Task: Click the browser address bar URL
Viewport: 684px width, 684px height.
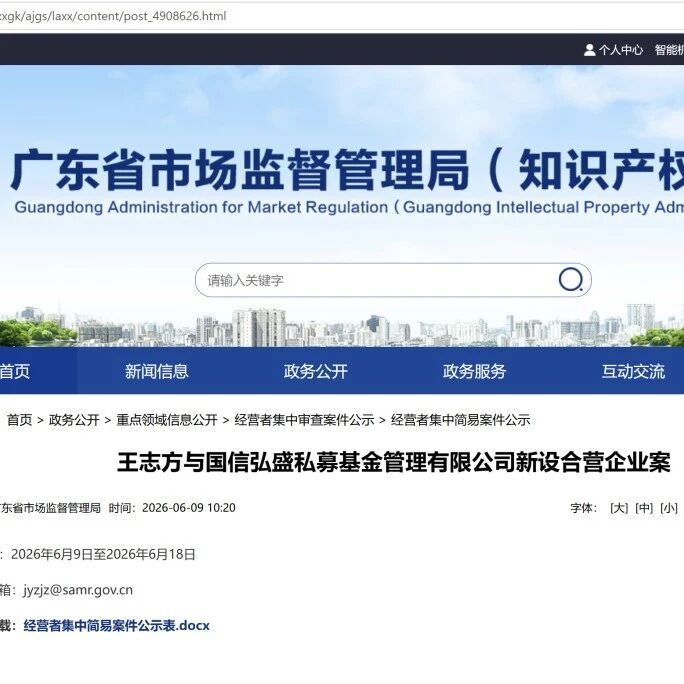Action: pos(113,16)
